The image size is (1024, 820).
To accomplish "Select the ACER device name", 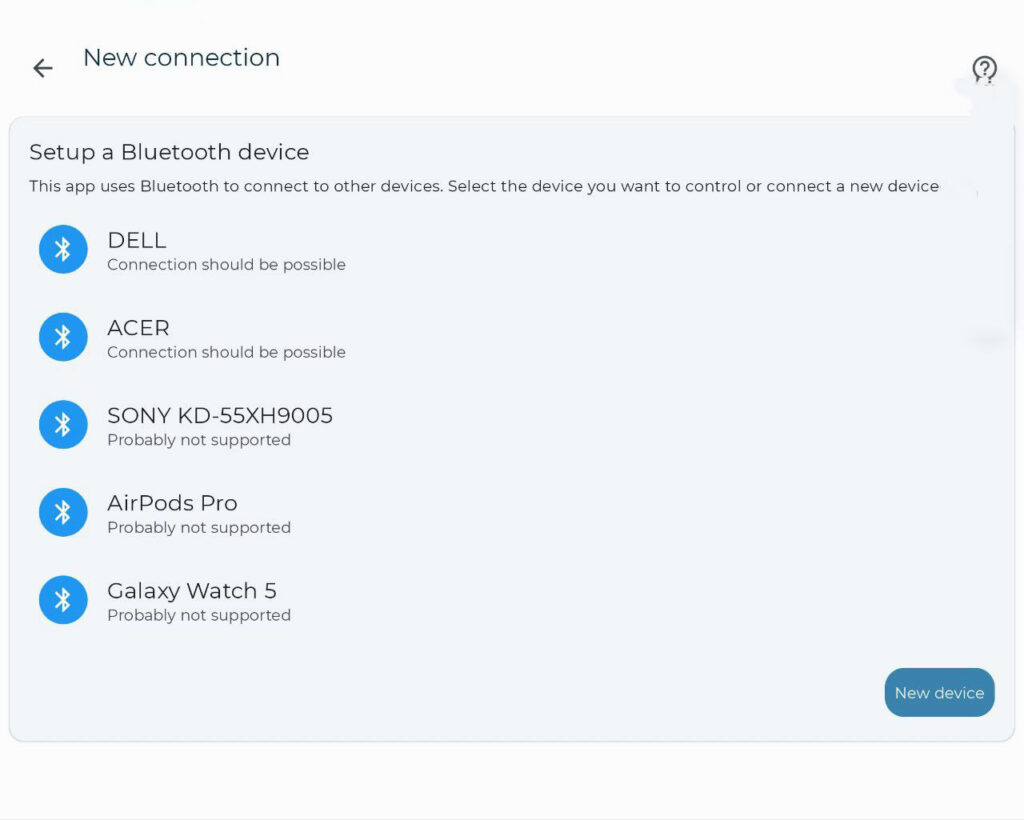I will tap(138, 328).
